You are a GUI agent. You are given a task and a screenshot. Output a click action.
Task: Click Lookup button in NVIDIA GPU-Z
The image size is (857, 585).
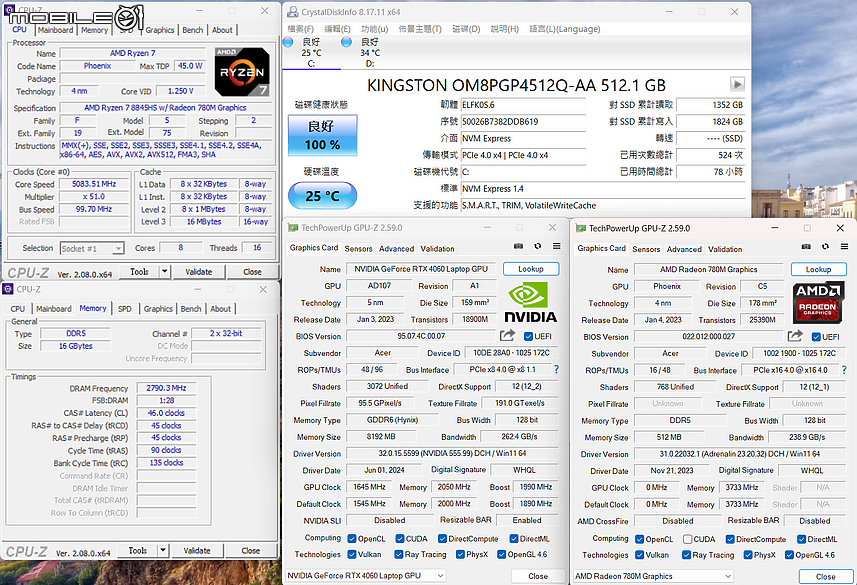(531, 269)
